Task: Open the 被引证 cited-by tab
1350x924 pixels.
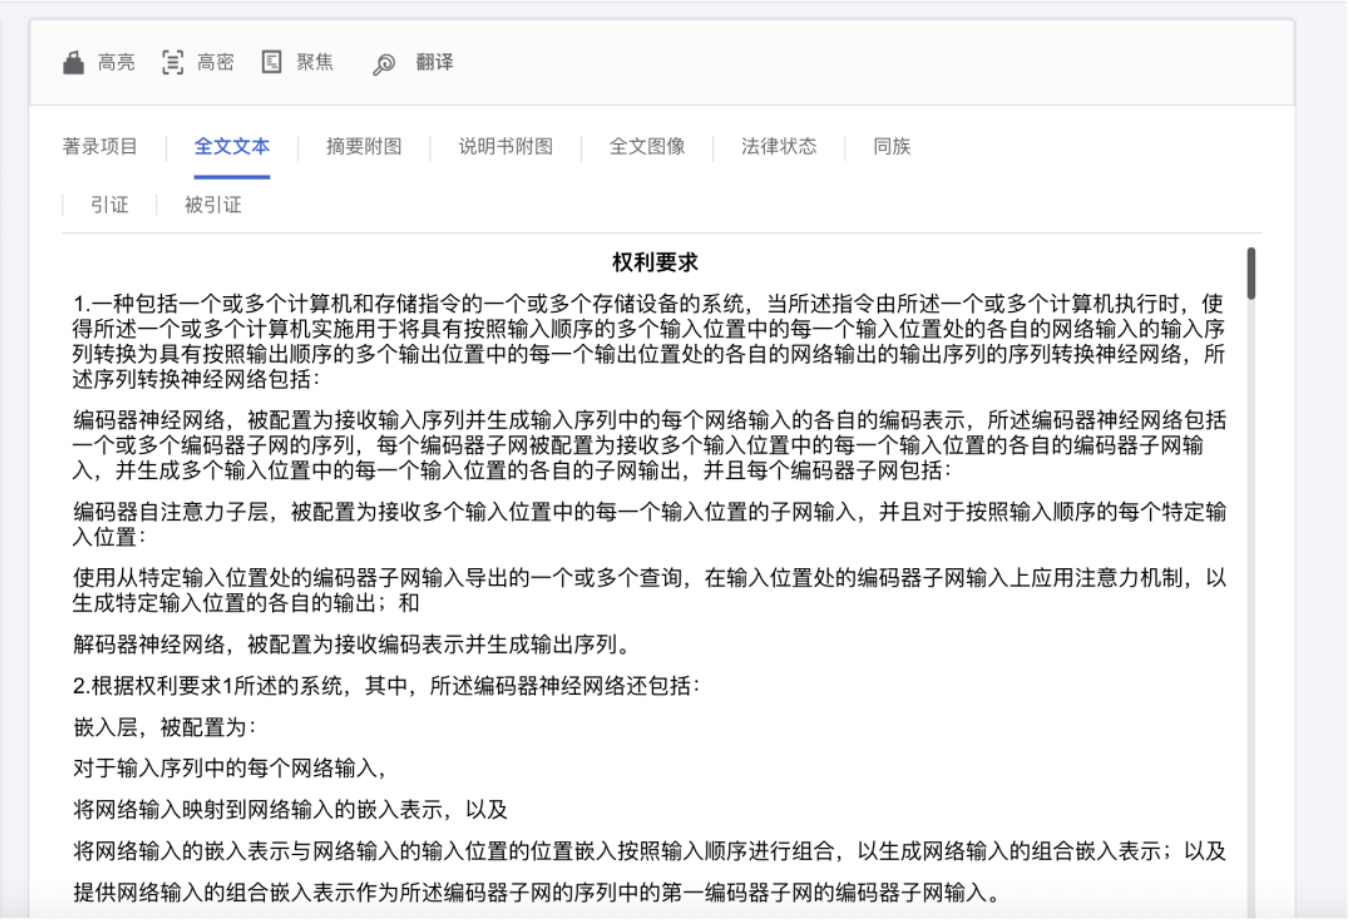Action: coord(213,205)
